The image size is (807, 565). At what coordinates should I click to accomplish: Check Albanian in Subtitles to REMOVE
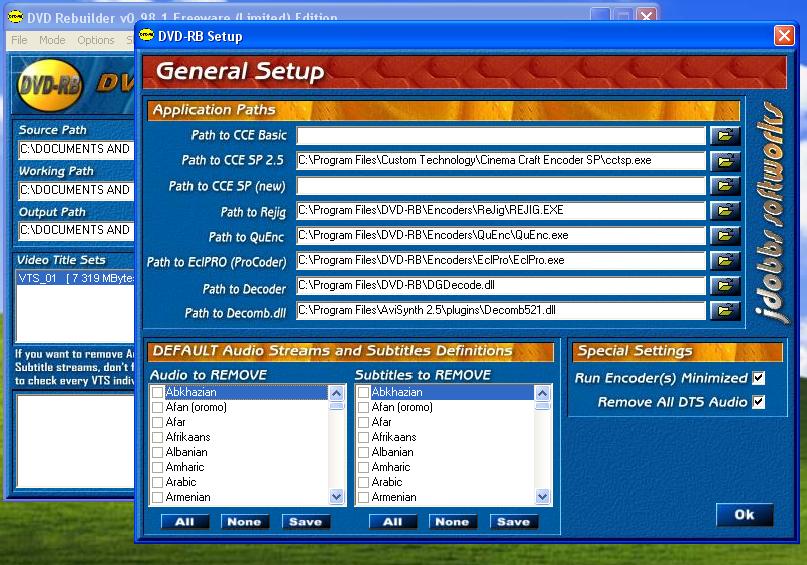pyautogui.click(x=363, y=452)
